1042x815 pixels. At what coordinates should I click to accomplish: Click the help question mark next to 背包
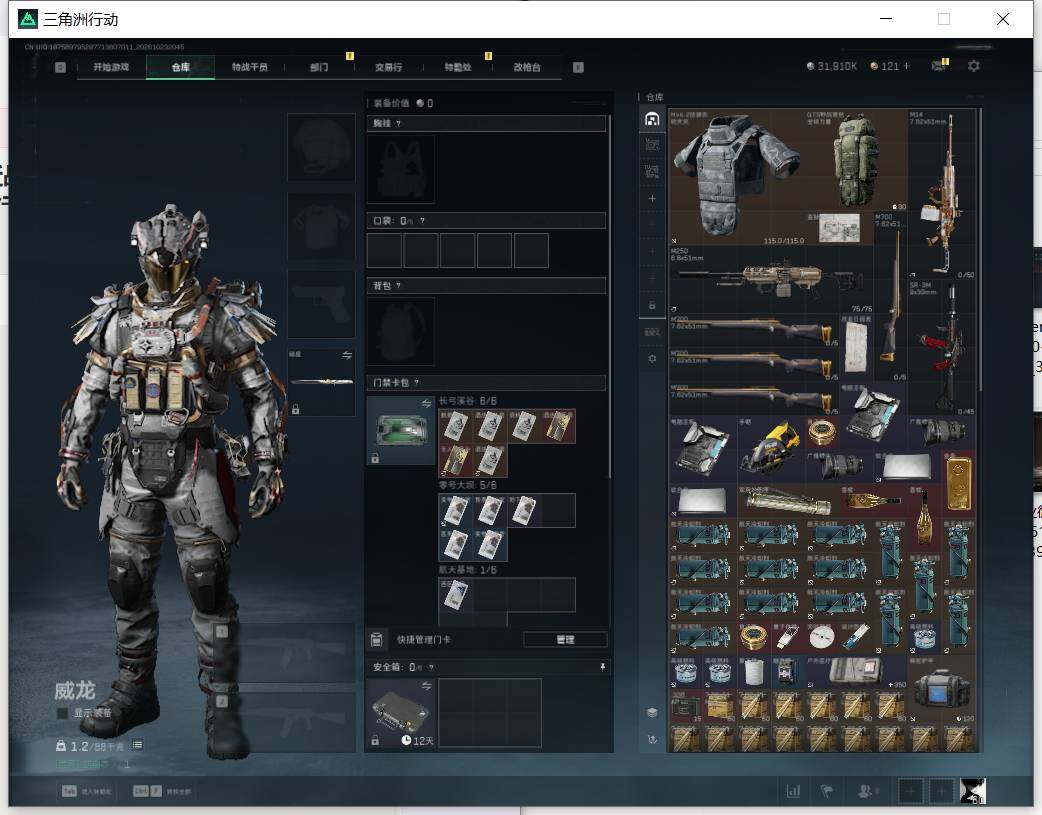[398, 286]
